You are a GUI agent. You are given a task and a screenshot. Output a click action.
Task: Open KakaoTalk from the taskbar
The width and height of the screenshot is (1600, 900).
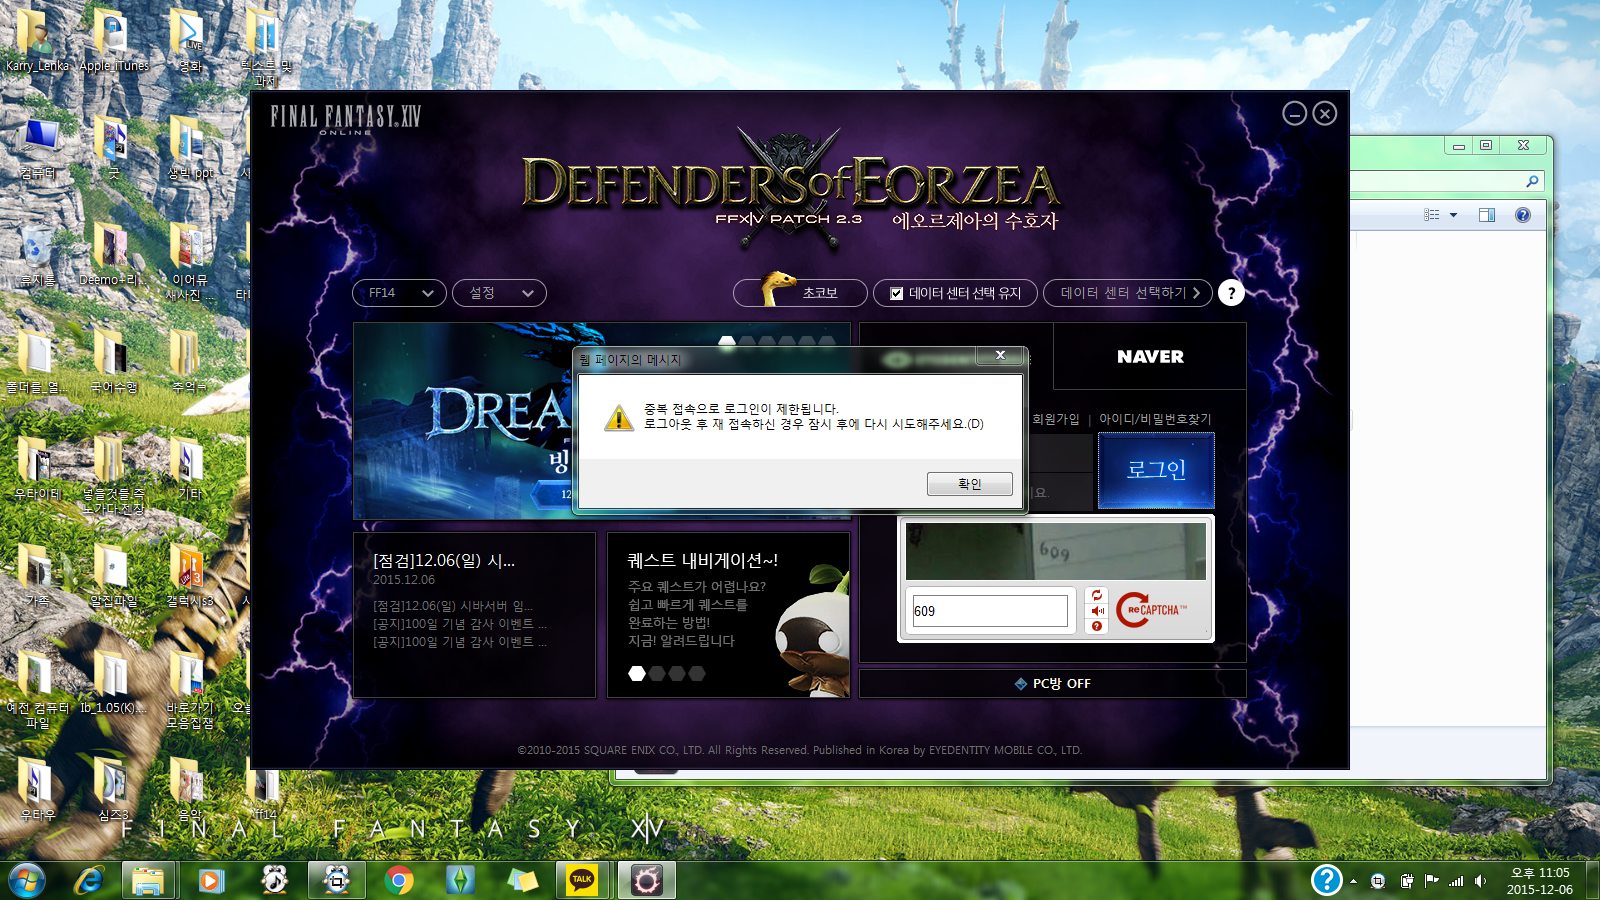(x=582, y=880)
